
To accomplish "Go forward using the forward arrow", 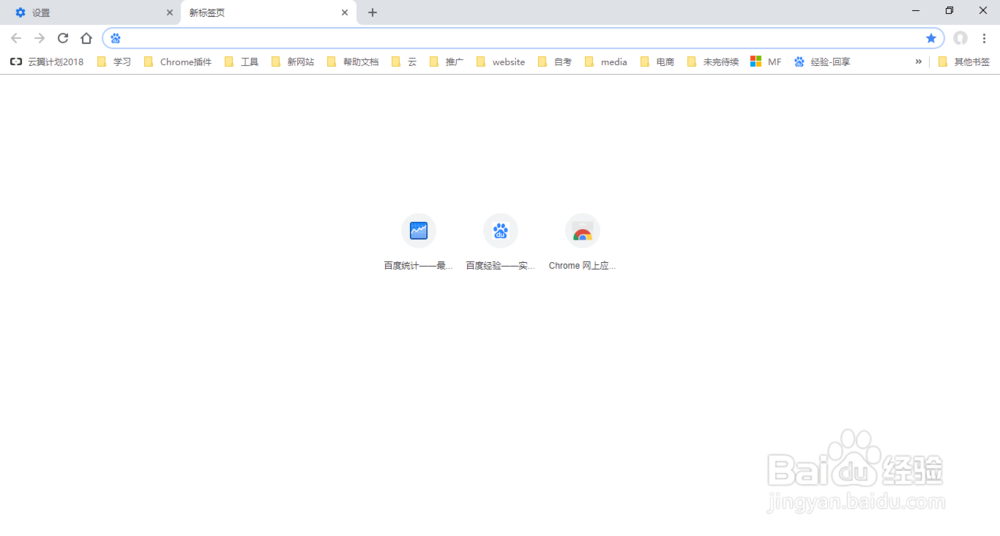I will tap(40, 38).
